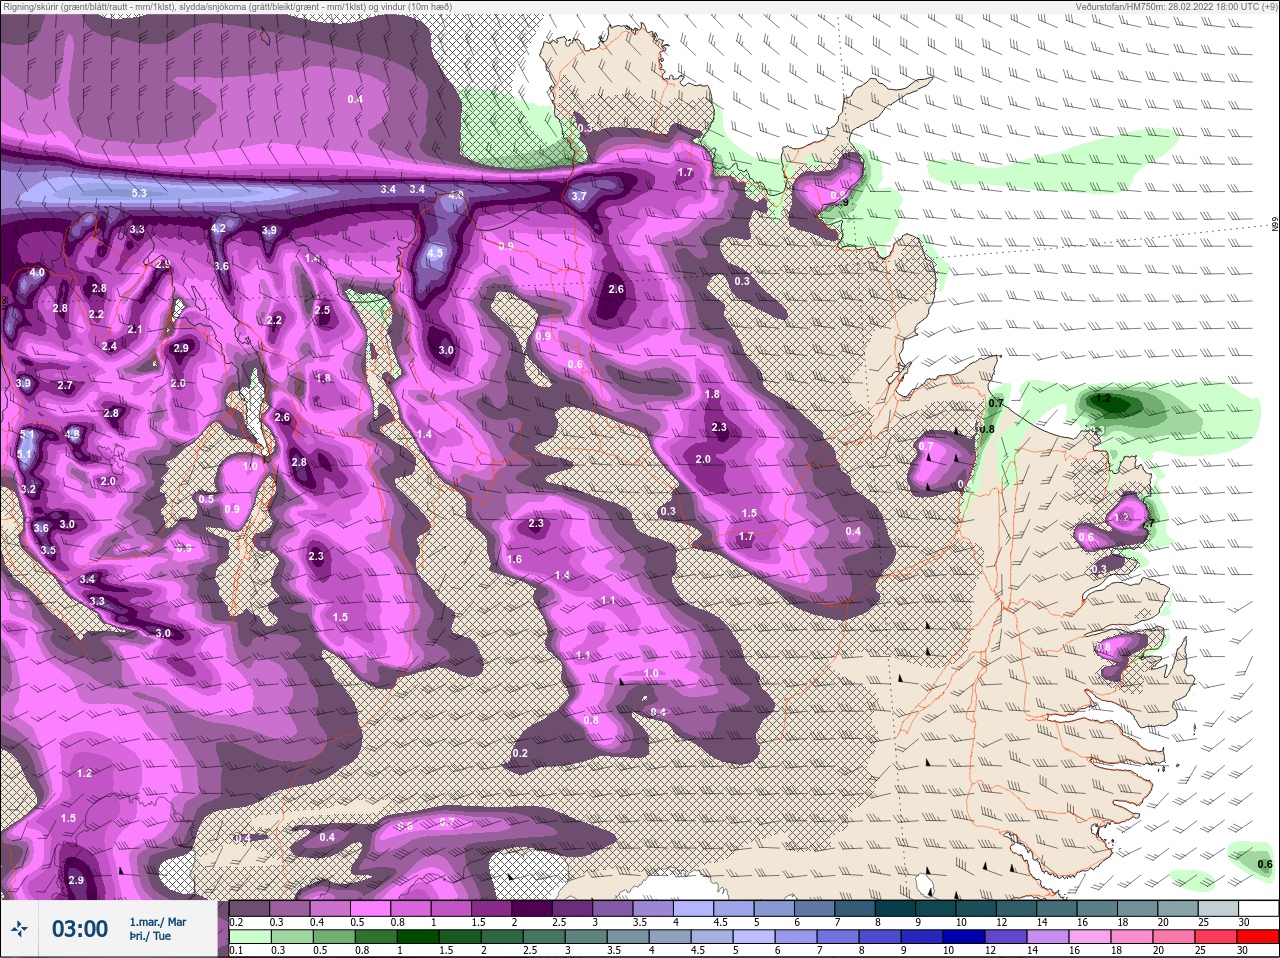1280x958 pixels.
Task: Click the 2.5 map value
Action: coord(322,311)
